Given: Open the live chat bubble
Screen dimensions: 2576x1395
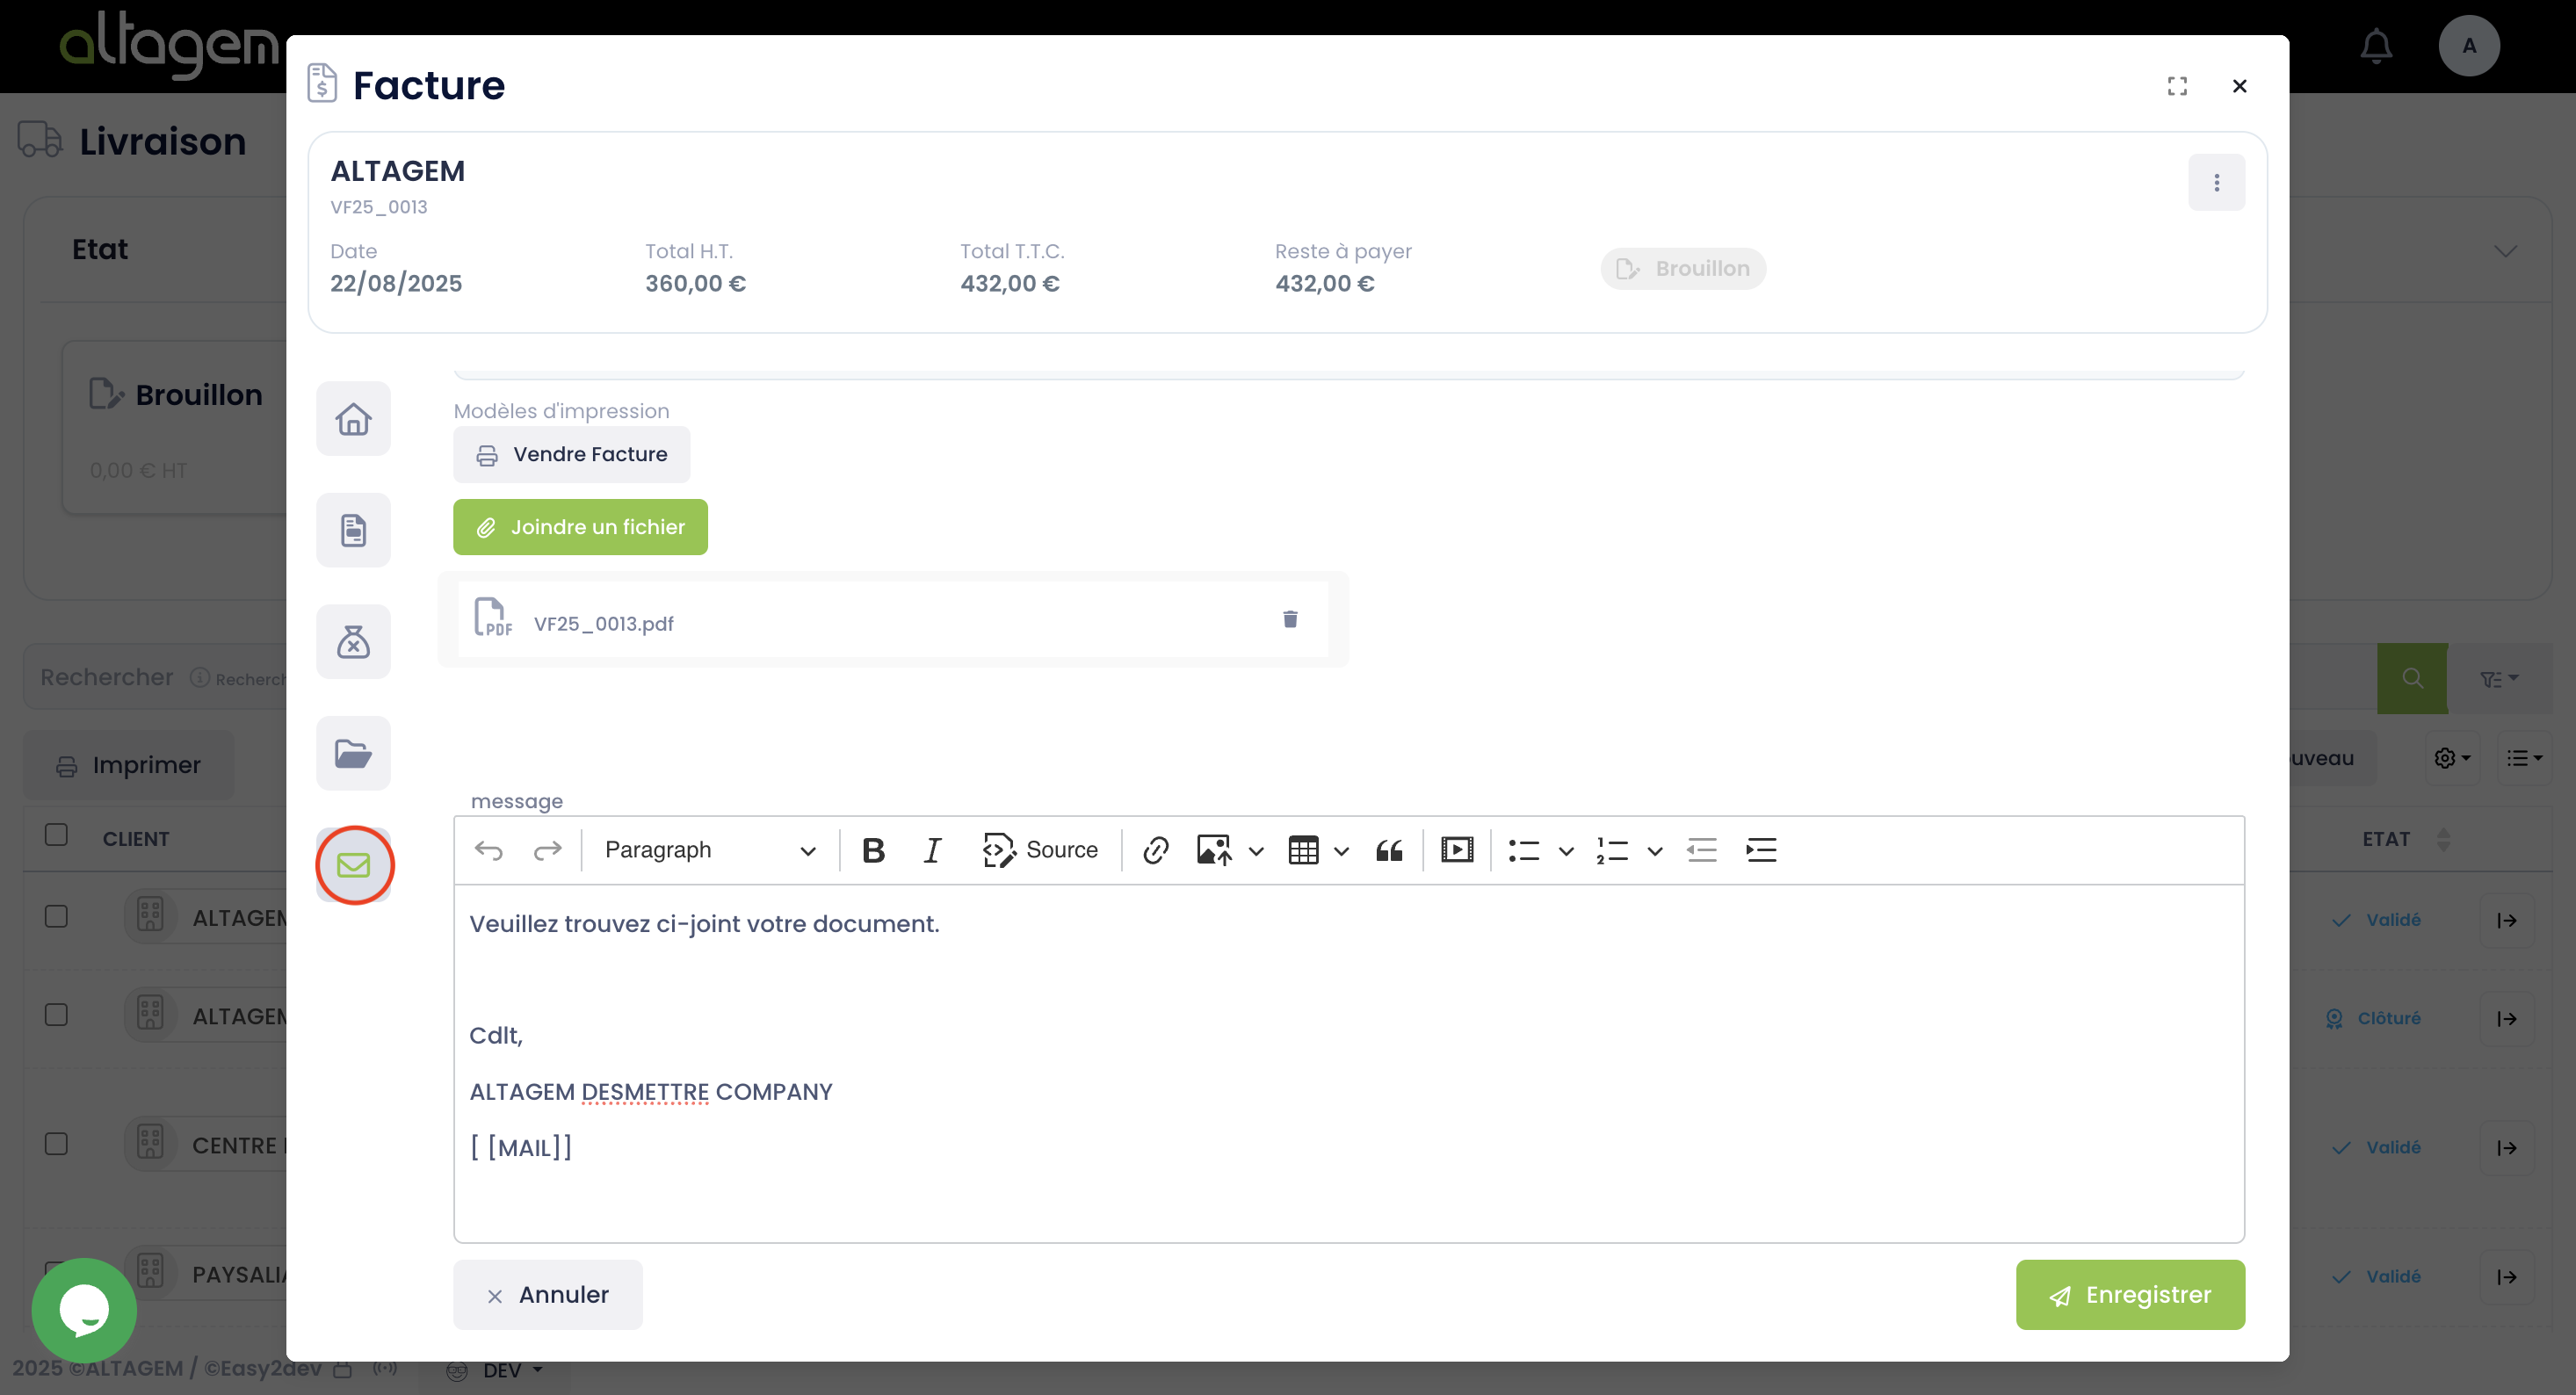Looking at the screenshot, I should coord(84,1310).
